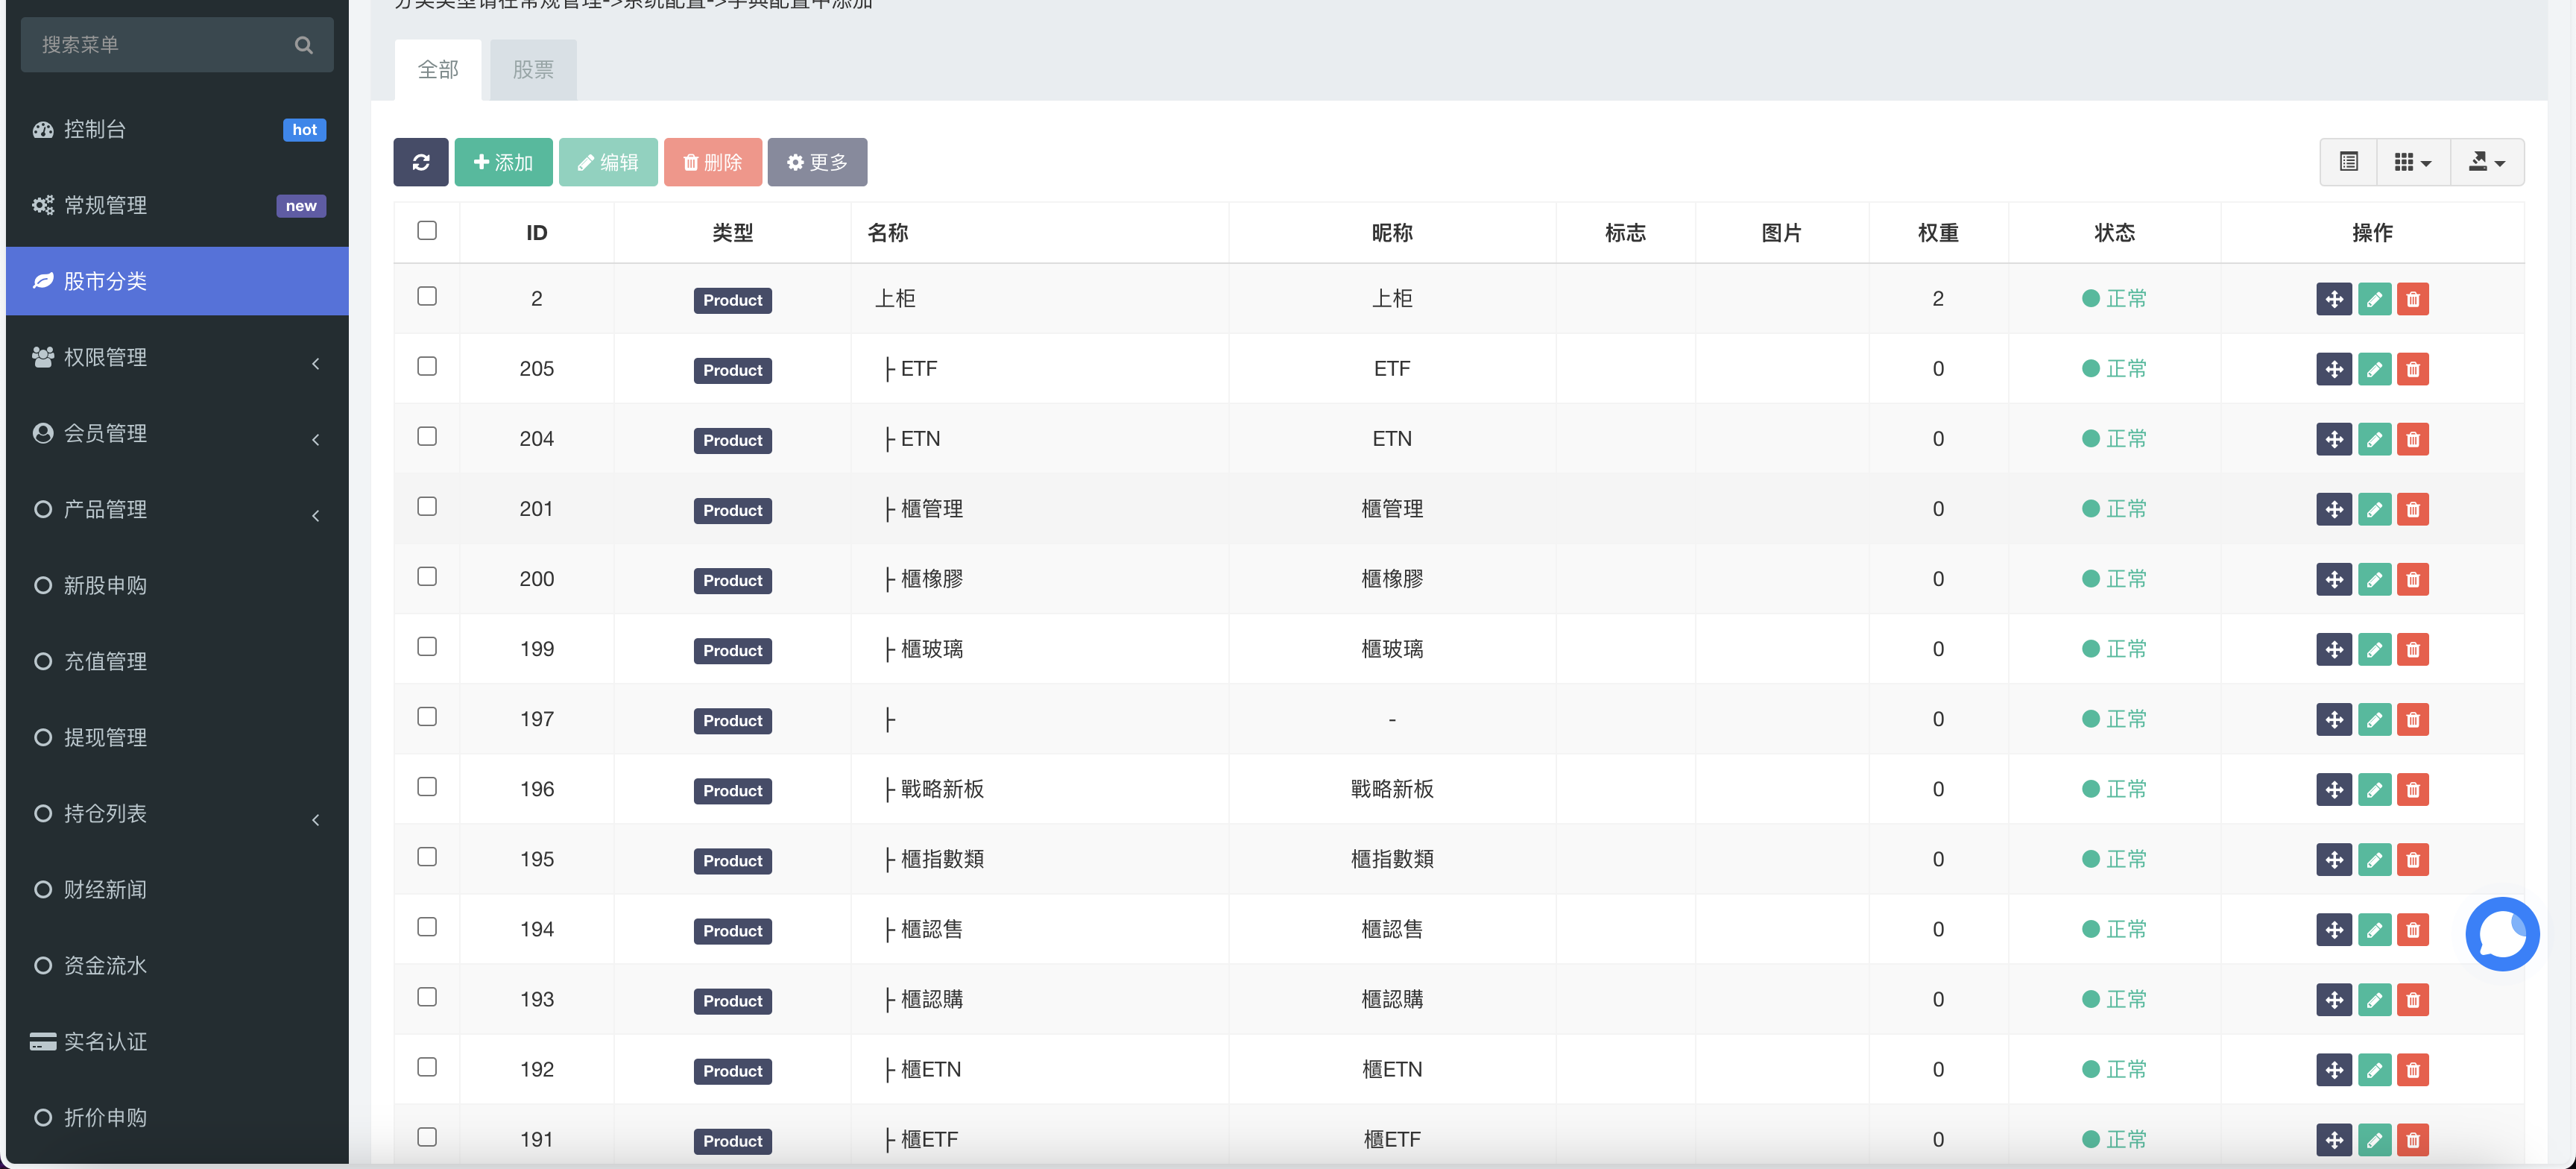Click the delete icon for 櫃認售 row
The image size is (2576, 1169).
point(2415,927)
